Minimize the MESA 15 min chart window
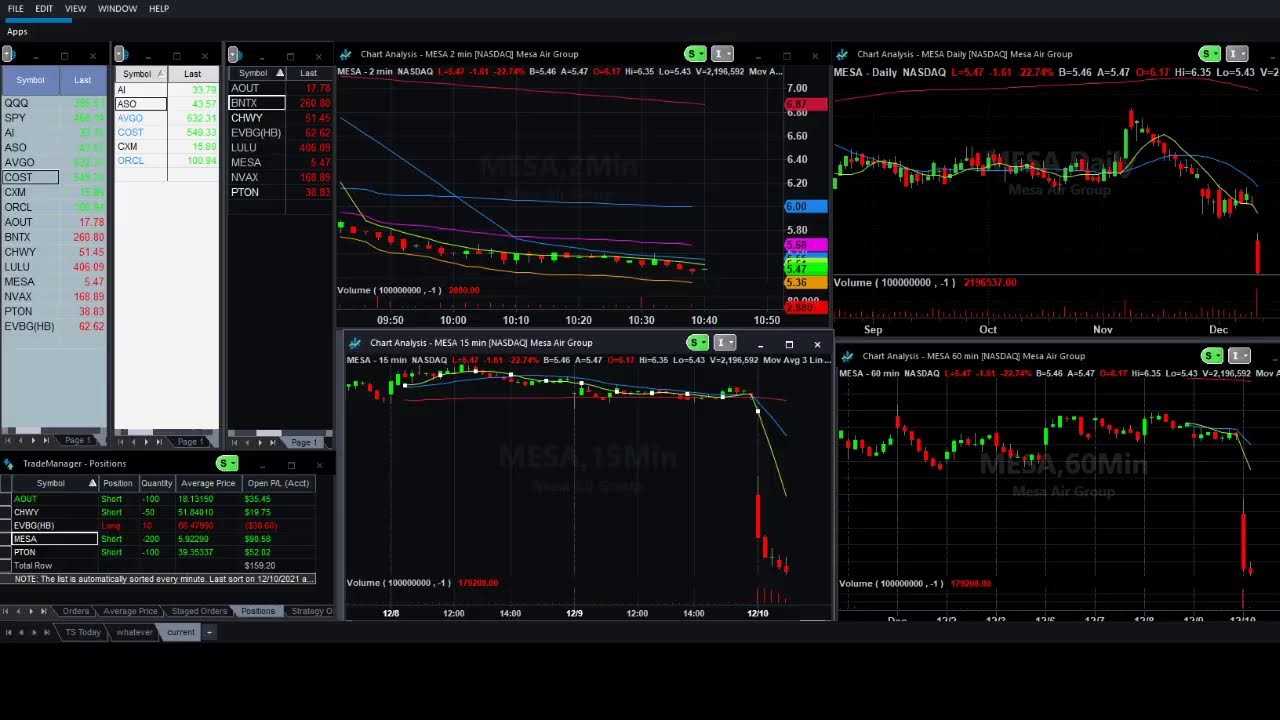The width and height of the screenshot is (1280, 720). click(761, 344)
